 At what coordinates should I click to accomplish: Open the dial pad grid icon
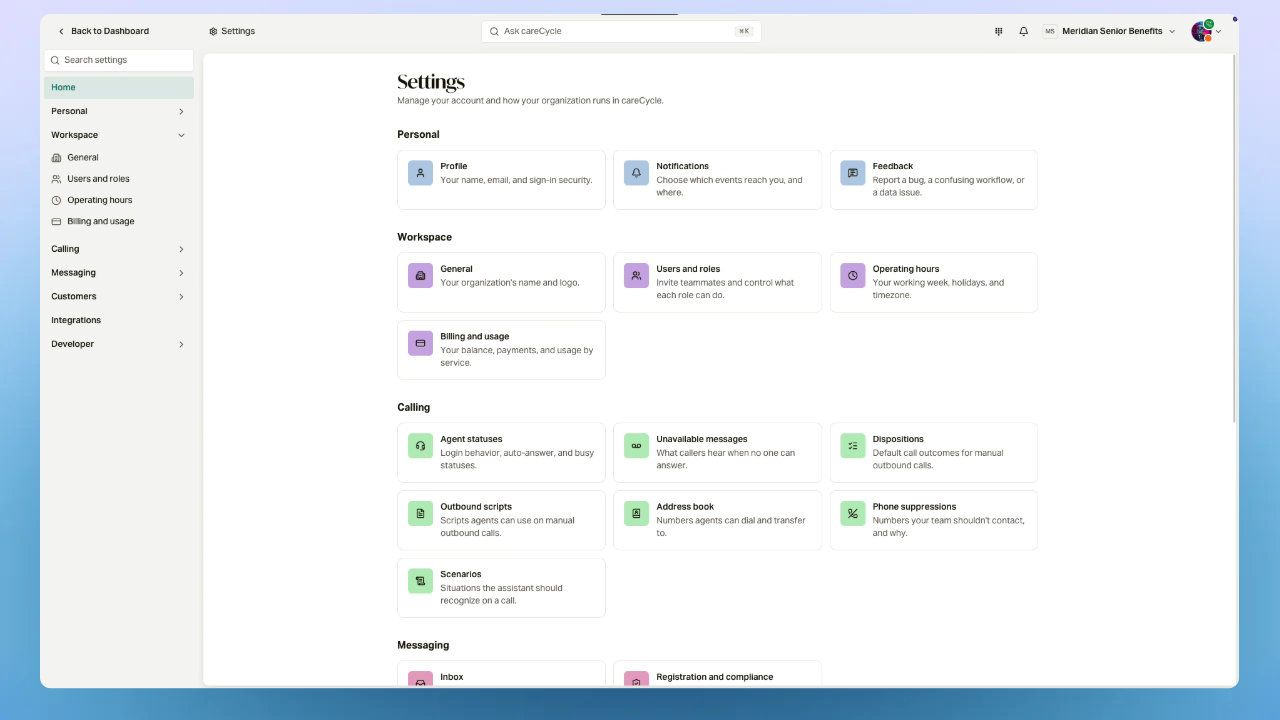[998, 31]
